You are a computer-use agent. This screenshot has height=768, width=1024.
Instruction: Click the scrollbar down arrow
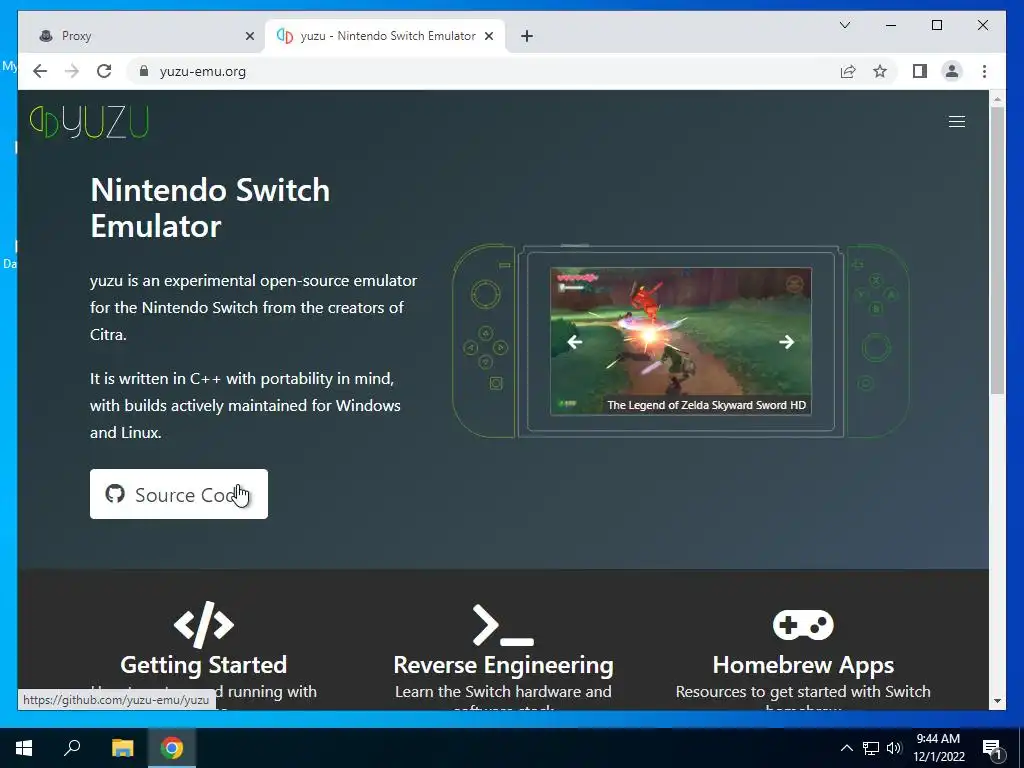[997, 701]
